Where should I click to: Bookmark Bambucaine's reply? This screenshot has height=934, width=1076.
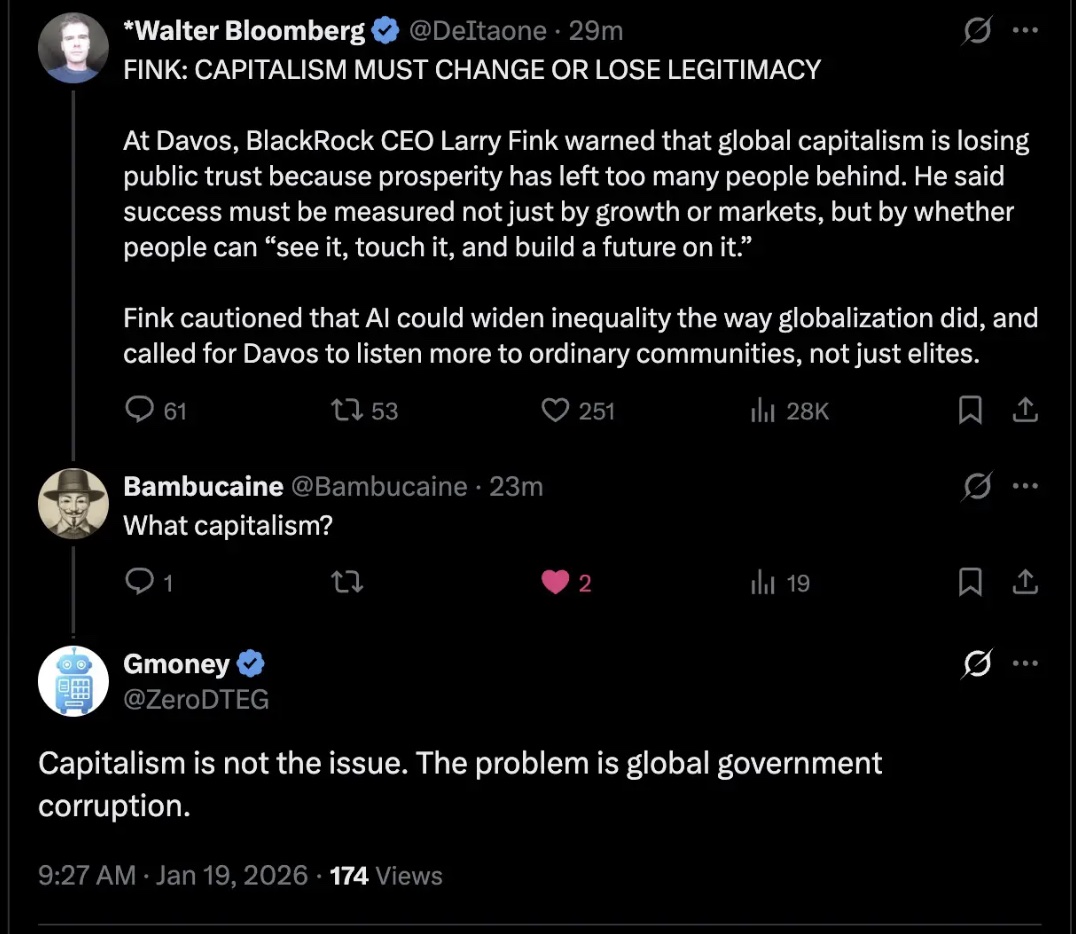(x=970, y=582)
